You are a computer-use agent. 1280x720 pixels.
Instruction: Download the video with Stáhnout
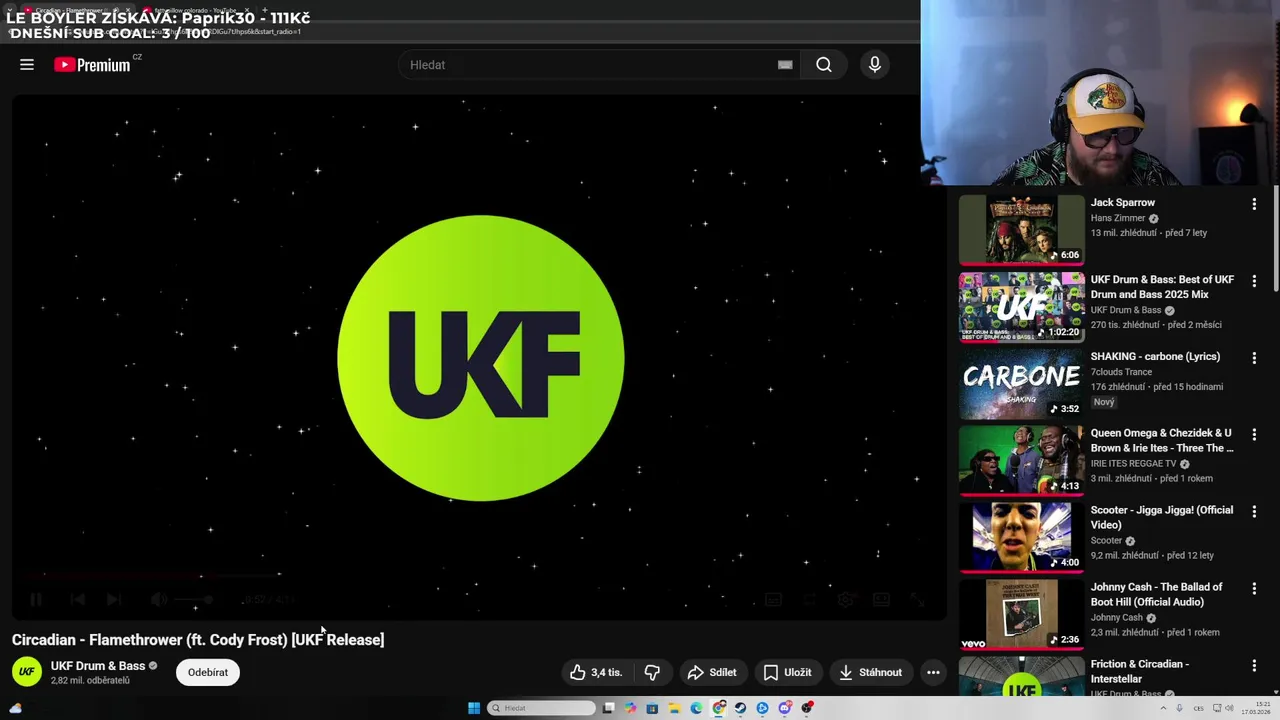(871, 673)
